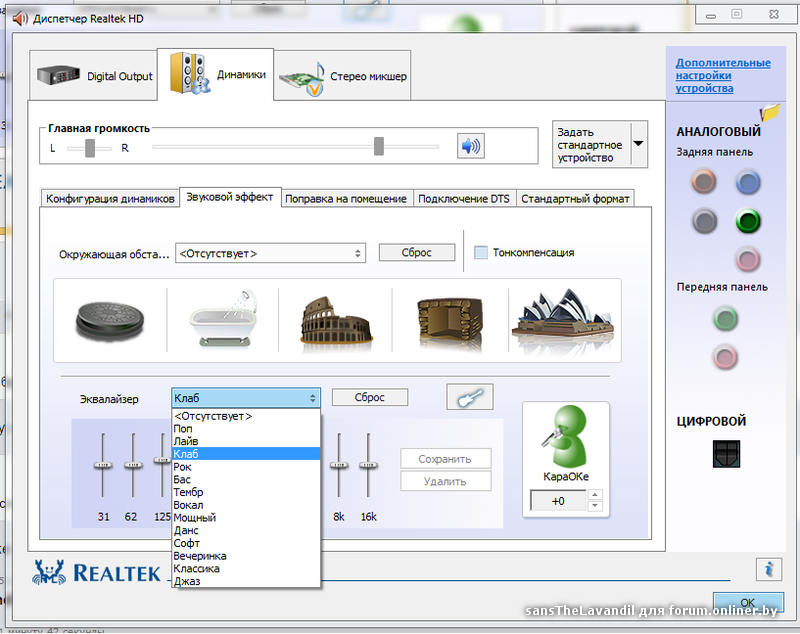Switch to the Стерео микшер tab
Image resolution: width=800 pixels, height=634 pixels.
(x=342, y=75)
